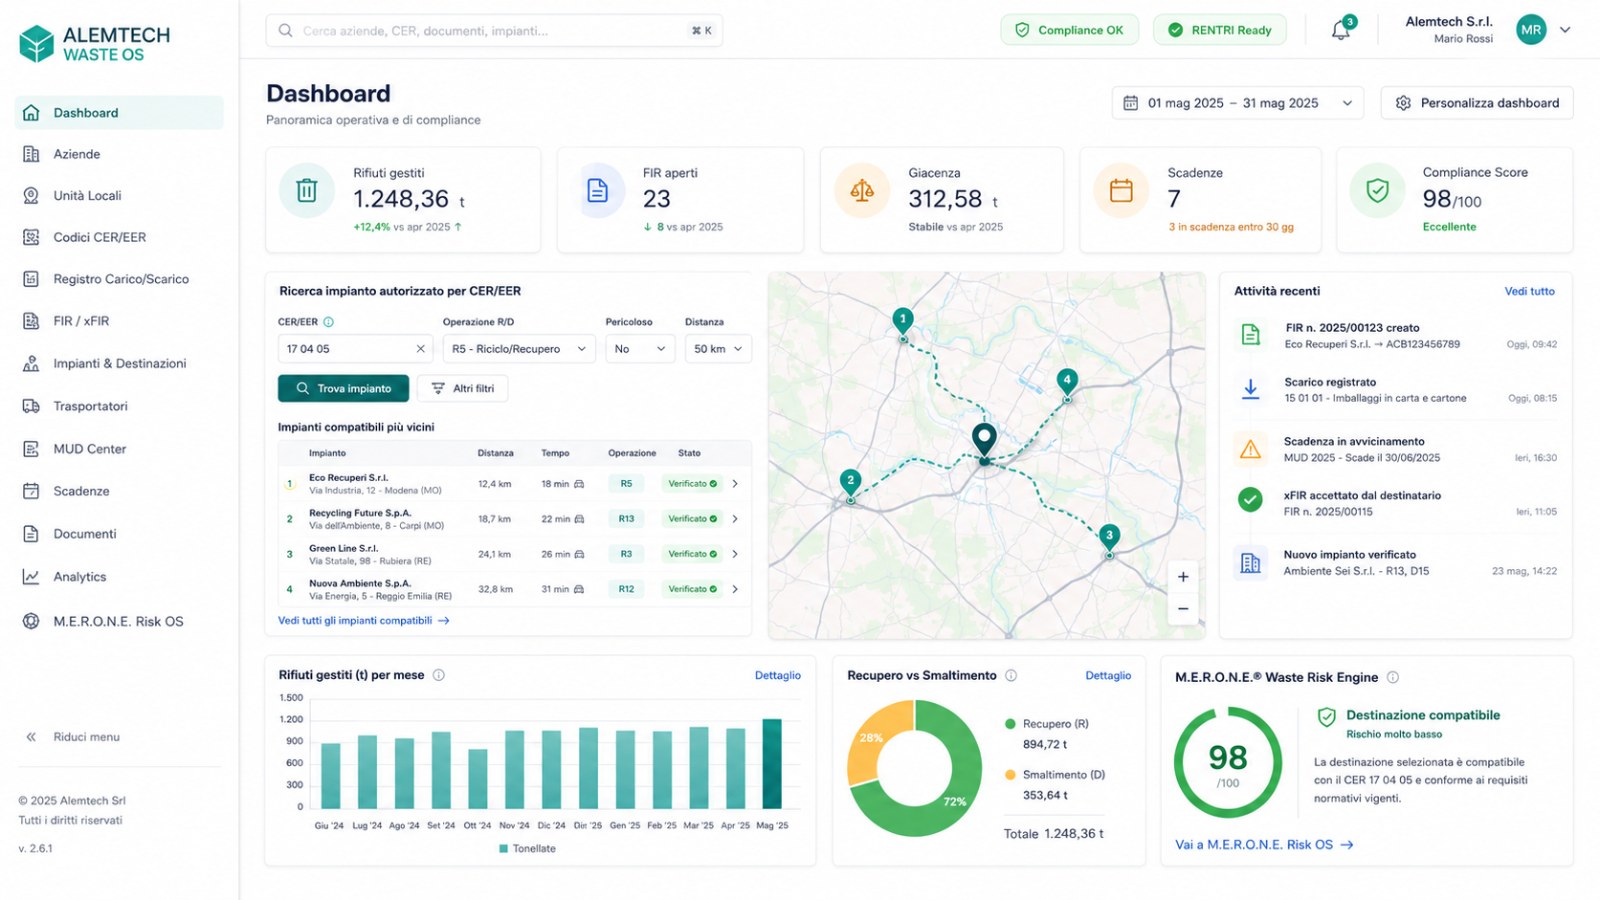Click the shield icon in Compliance Score card
The height and width of the screenshot is (900, 1600).
1377,190
